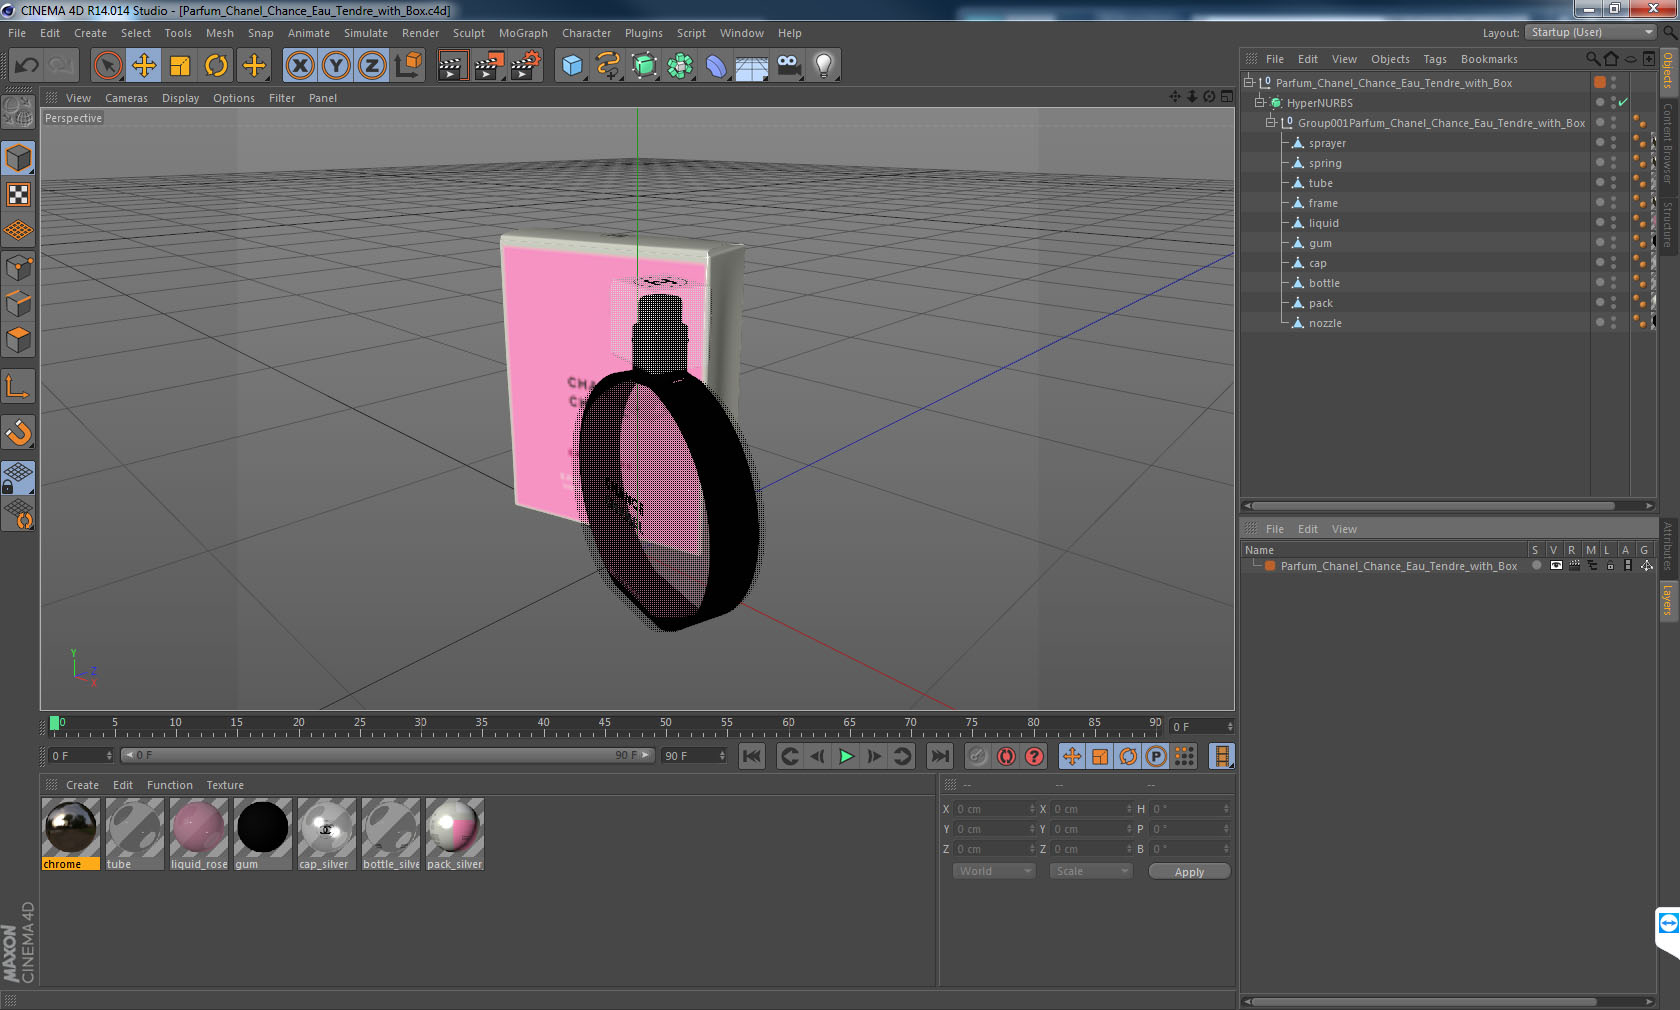Screen dimensions: 1680x1010
Task: Open Object Manager Tags menu
Action: tap(1435, 59)
